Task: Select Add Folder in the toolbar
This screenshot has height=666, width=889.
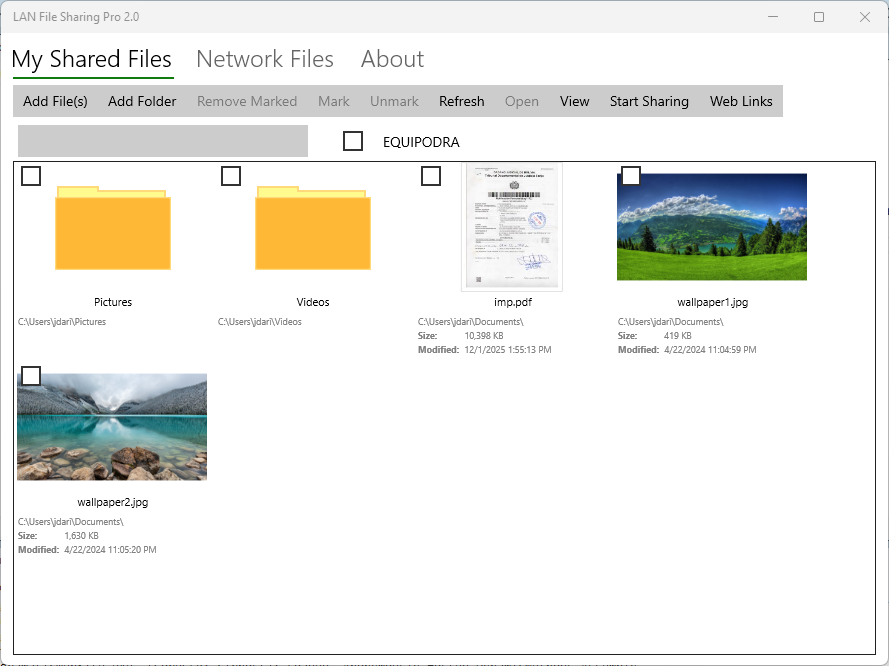Action: coord(141,101)
